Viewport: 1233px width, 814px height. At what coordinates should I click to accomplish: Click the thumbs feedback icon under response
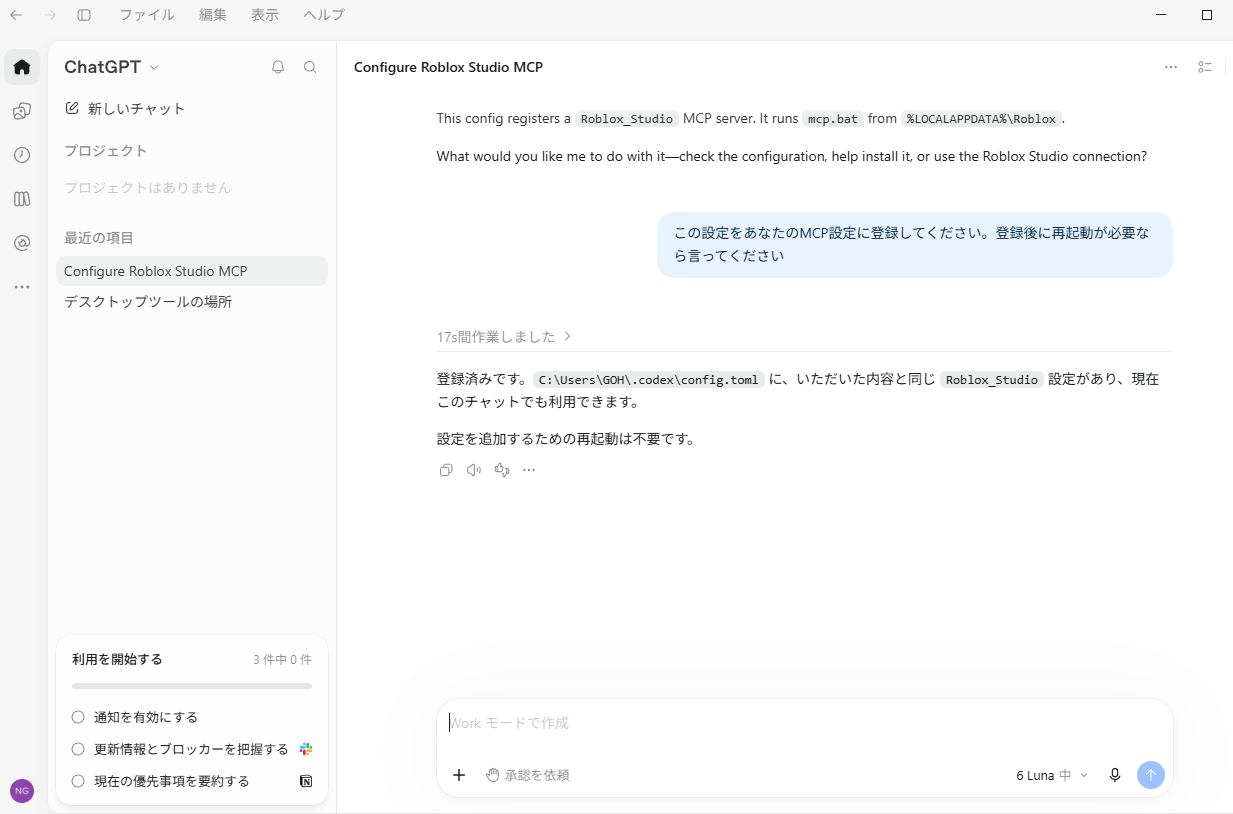pos(502,470)
